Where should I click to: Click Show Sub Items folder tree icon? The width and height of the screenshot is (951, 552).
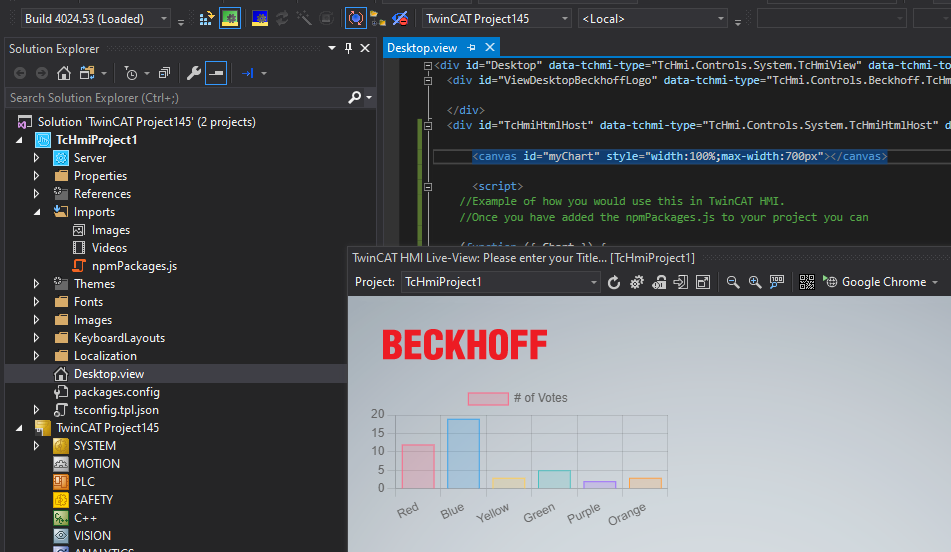[378, 19]
